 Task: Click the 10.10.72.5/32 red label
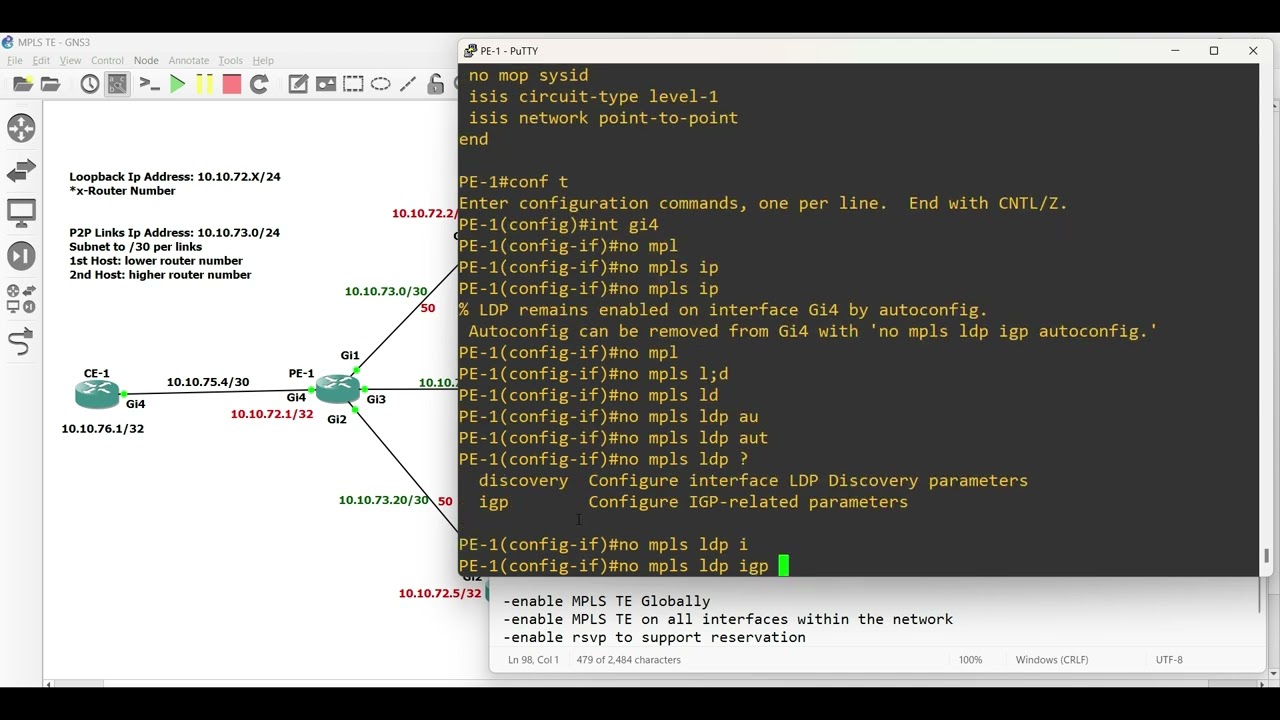point(440,593)
